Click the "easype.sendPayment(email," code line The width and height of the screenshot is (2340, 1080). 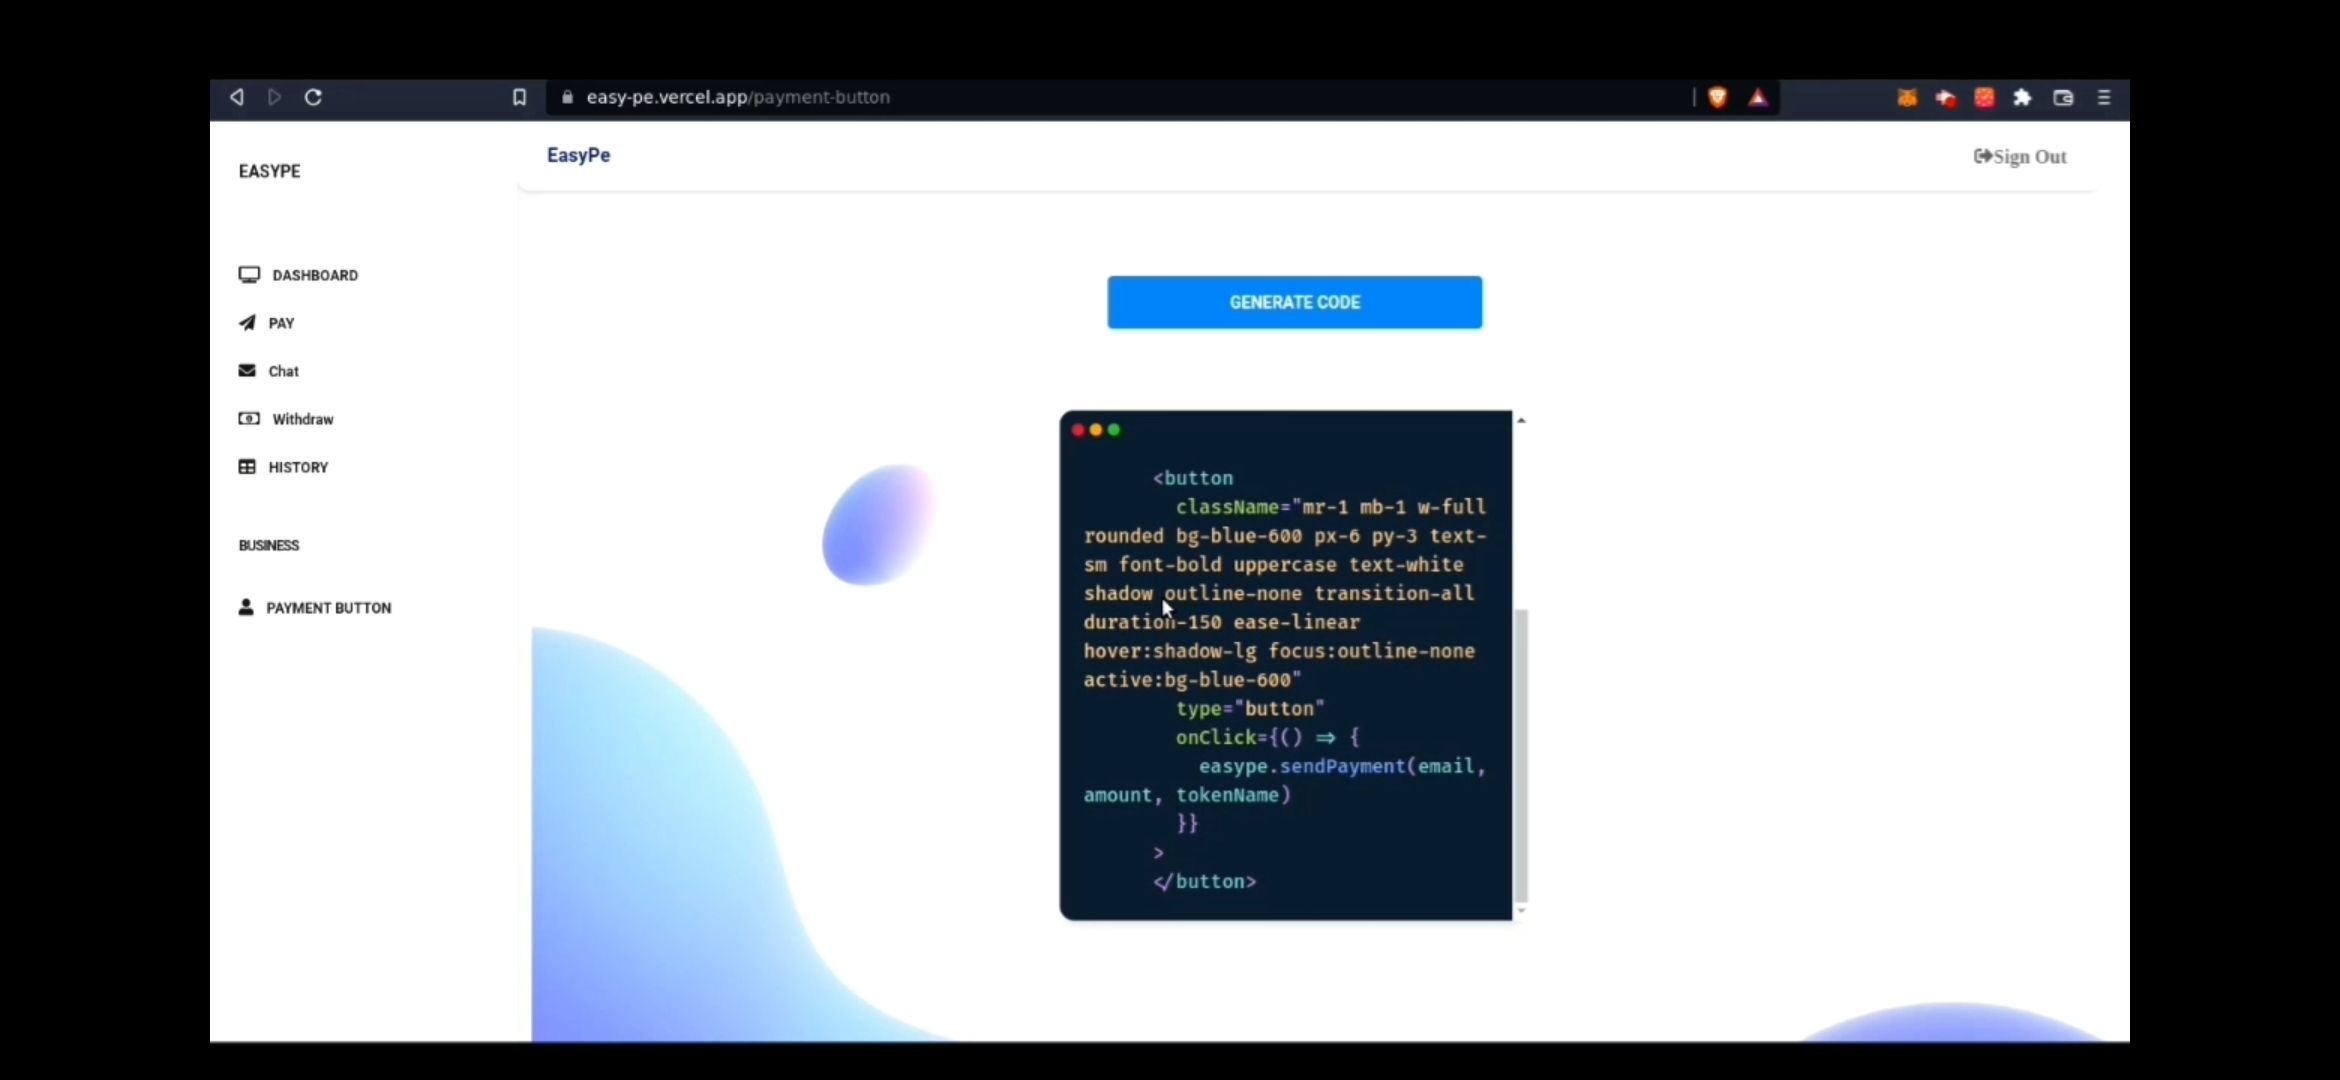[1342, 766]
